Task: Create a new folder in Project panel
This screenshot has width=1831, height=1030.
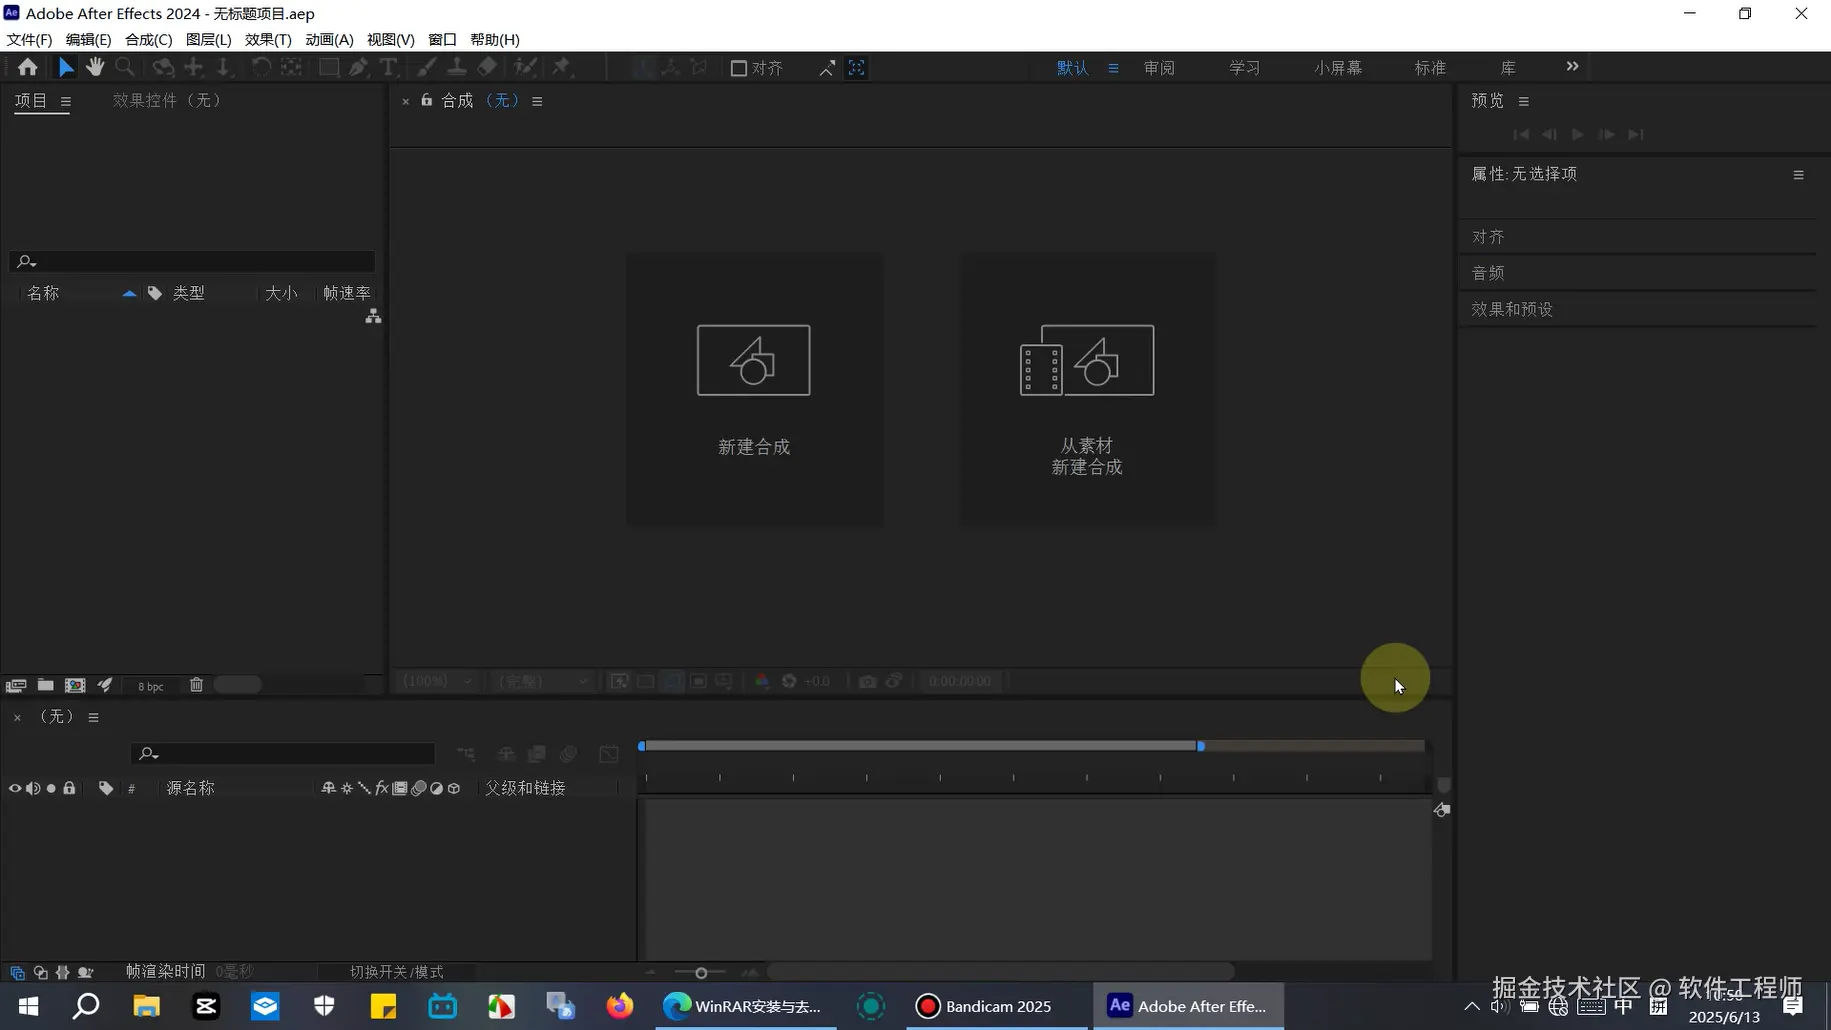Action: (46, 685)
